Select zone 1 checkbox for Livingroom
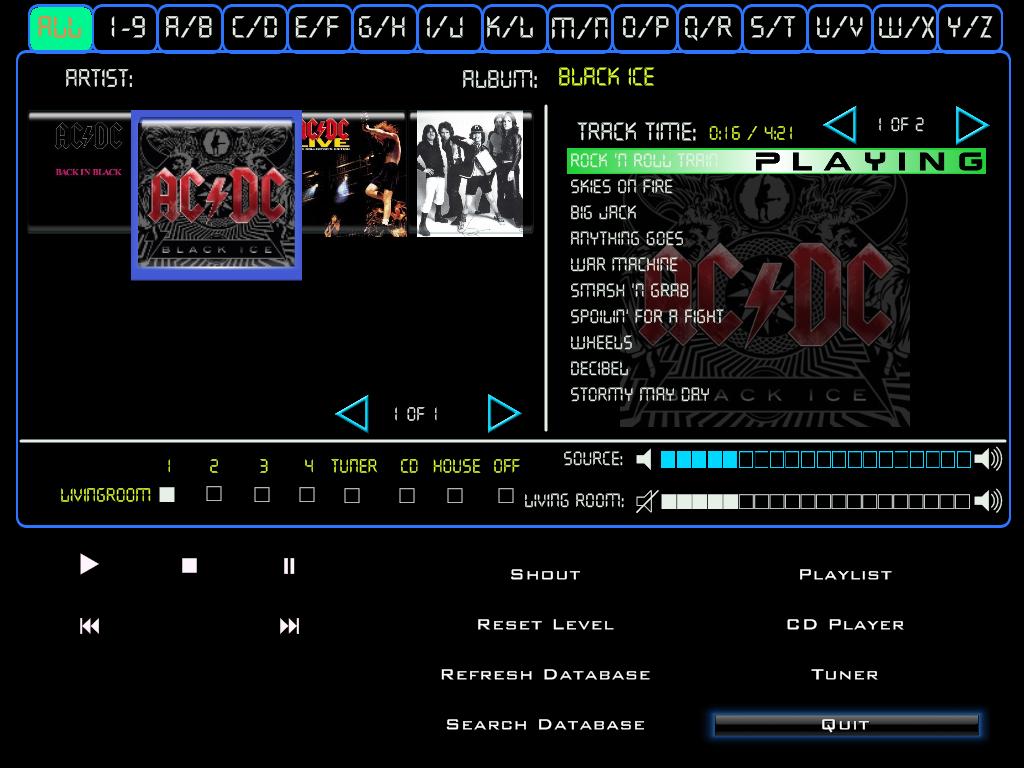 [x=167, y=495]
